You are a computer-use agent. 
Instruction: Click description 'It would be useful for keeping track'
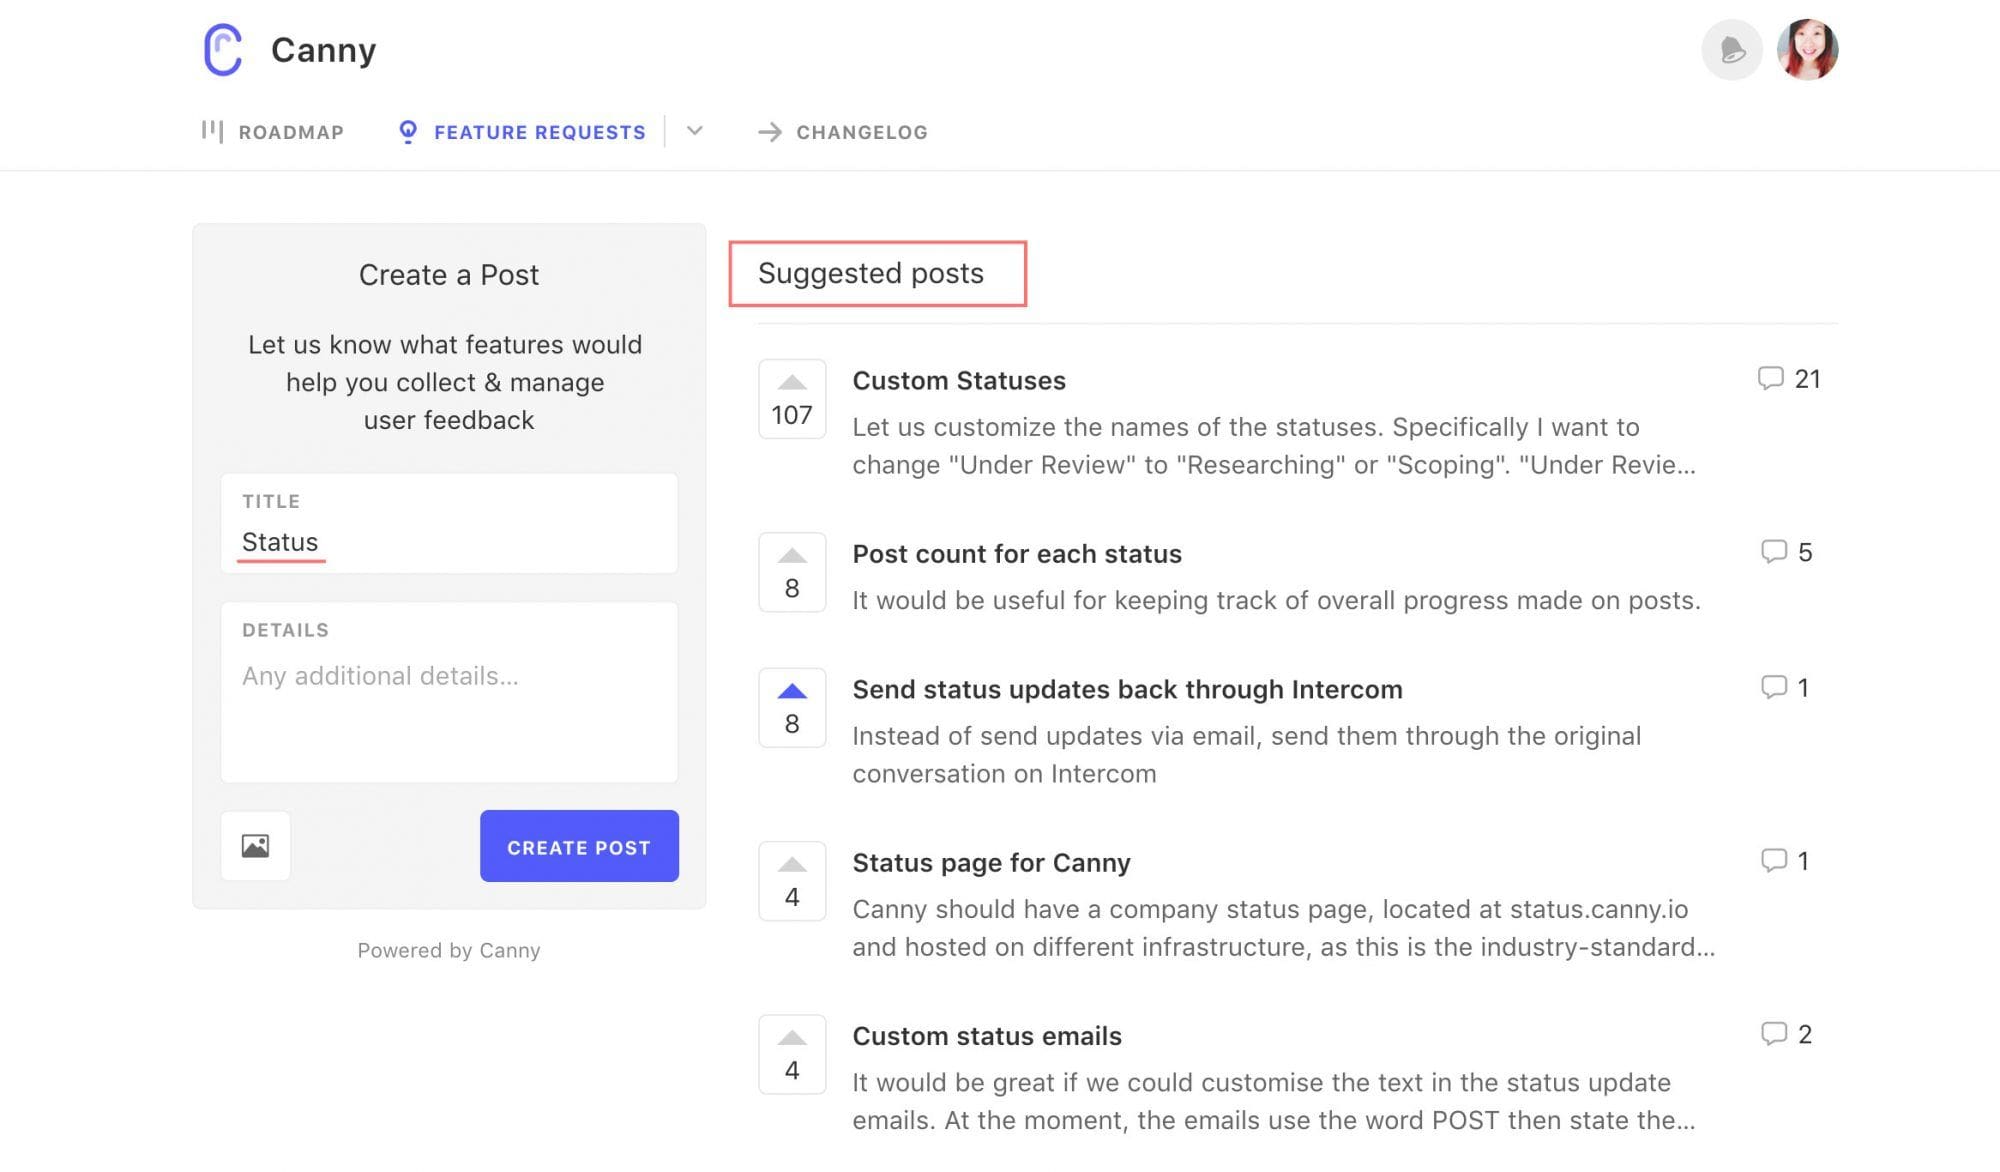tap(1276, 600)
